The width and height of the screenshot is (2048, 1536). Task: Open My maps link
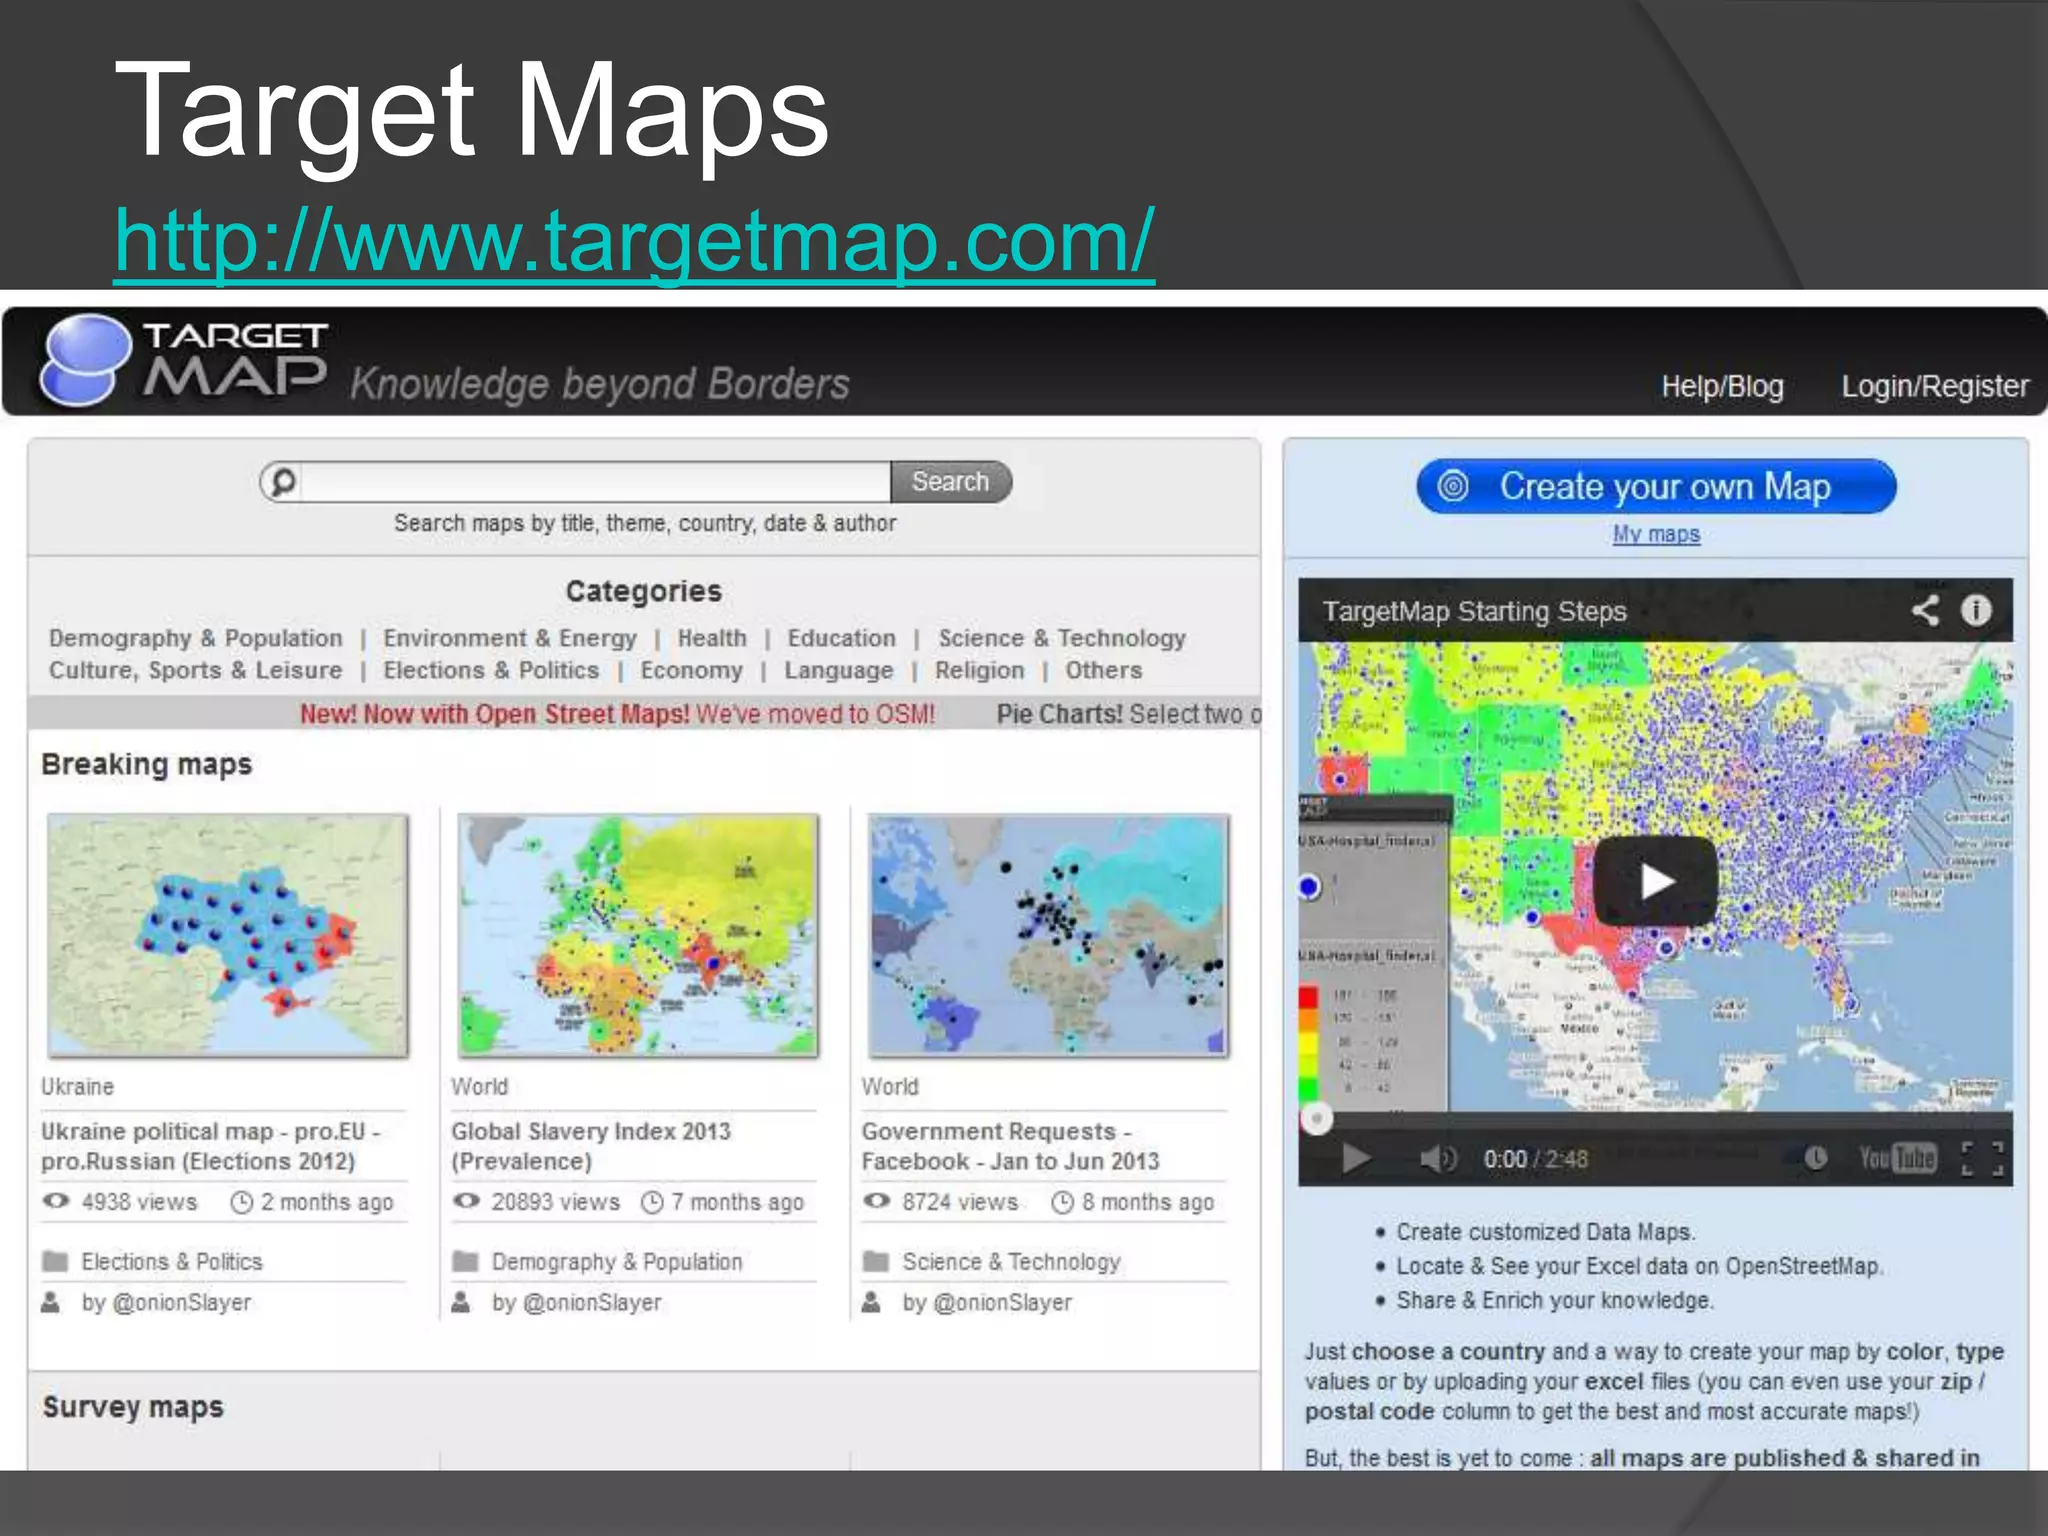tap(1656, 534)
